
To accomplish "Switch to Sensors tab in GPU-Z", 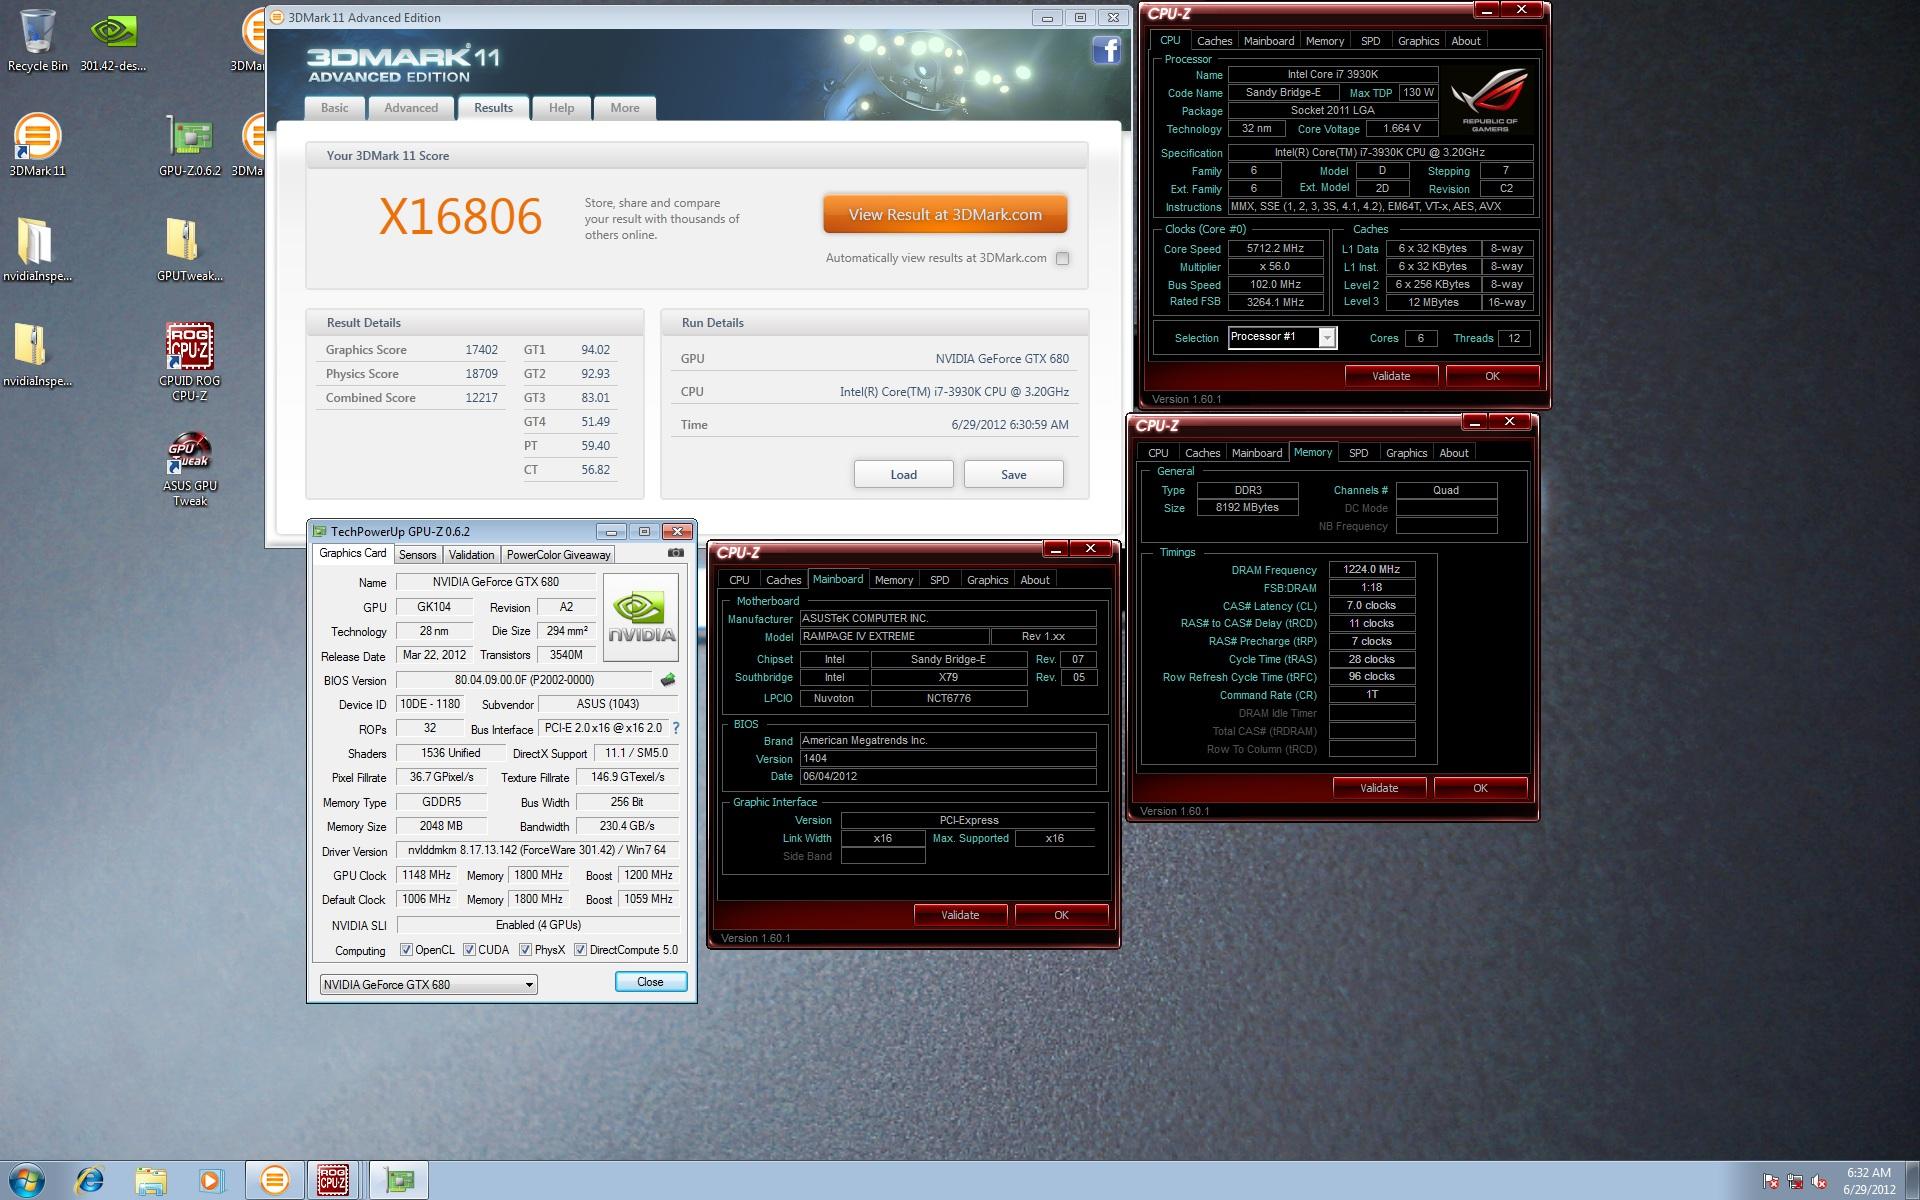I will [417, 555].
